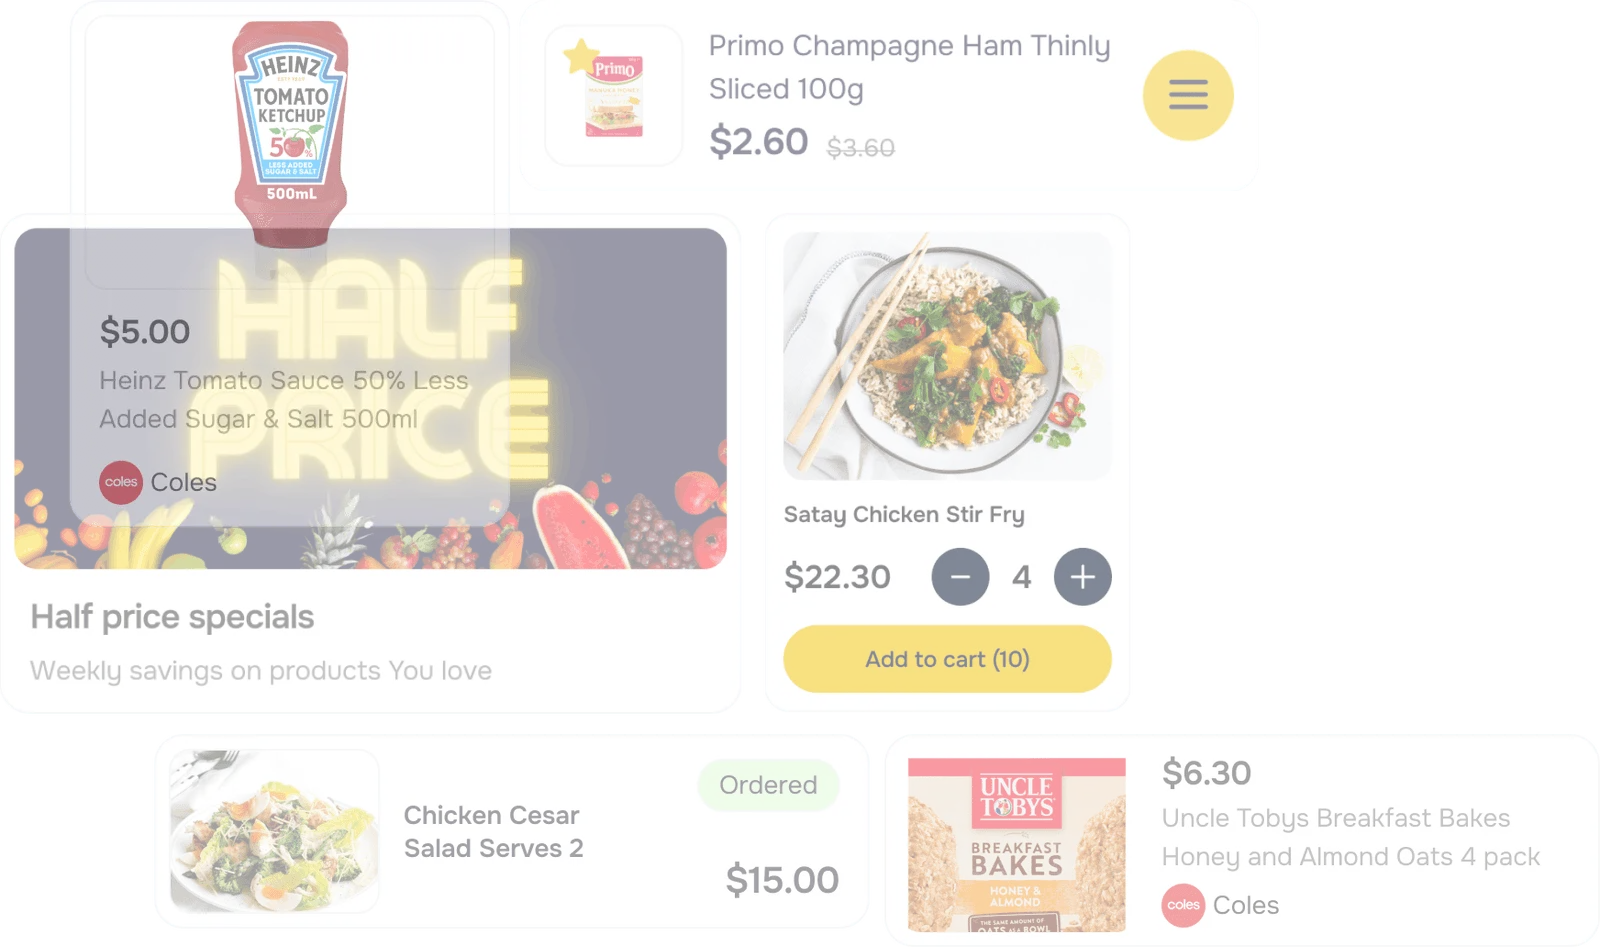Open the Primo Champagne Ham Thinly Sliced title
Image resolution: width=1600 pixels, height=947 pixels.
click(909, 67)
